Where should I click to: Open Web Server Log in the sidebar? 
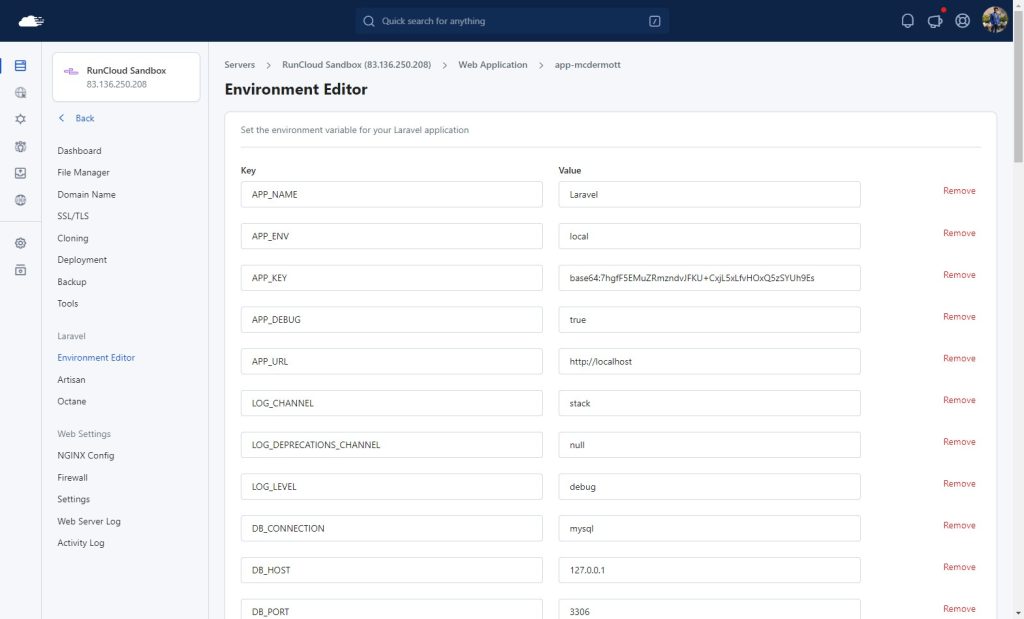89,522
